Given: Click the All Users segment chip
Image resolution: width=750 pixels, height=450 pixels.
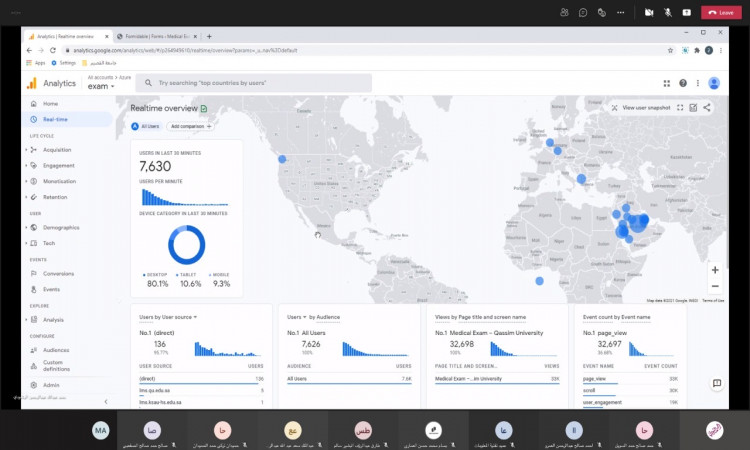Looking at the screenshot, I should pyautogui.click(x=145, y=126).
